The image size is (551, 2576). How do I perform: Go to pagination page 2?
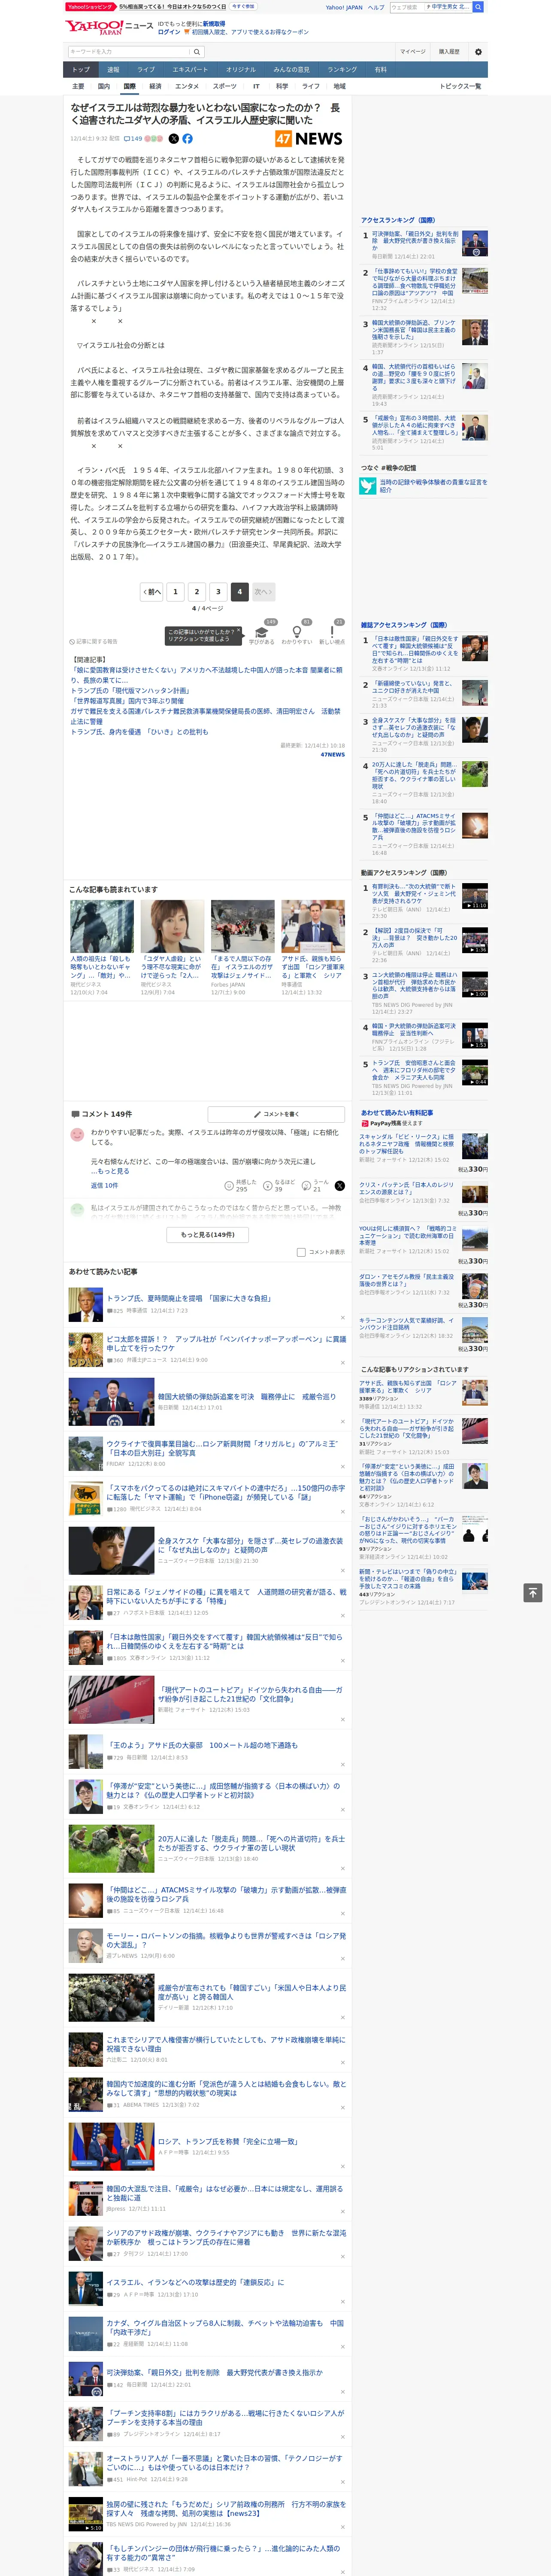pos(197,592)
